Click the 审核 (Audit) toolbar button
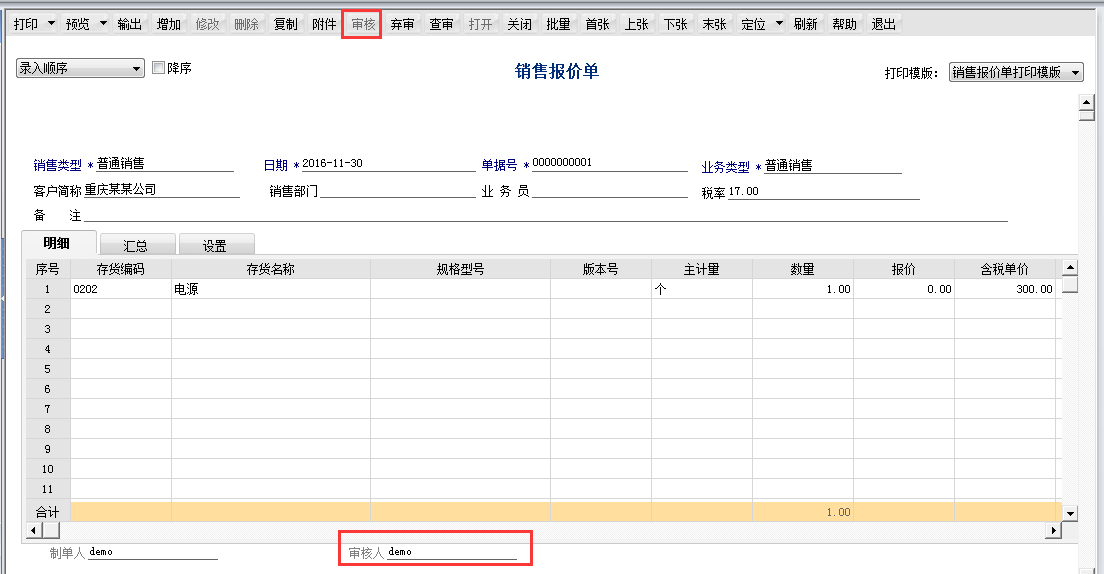The width and height of the screenshot is (1104, 574). [x=362, y=24]
